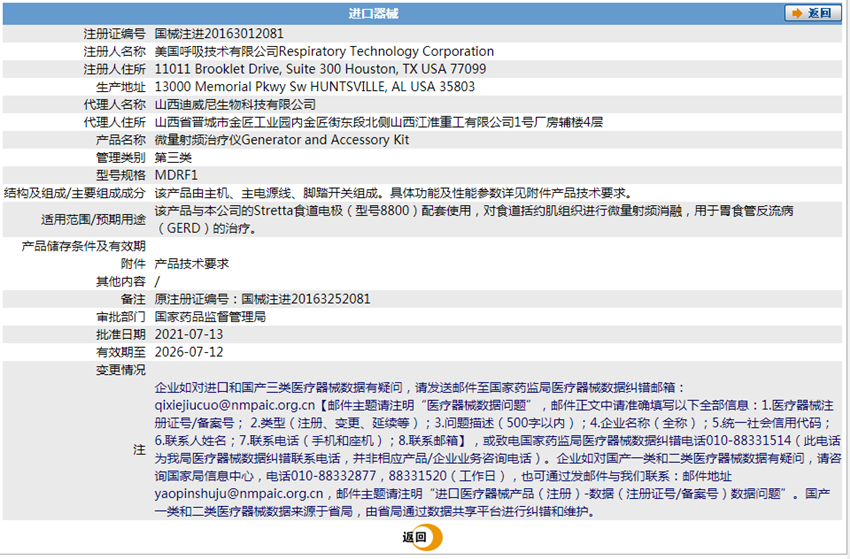Click approving department 国家药品监督管理局

click(x=210, y=317)
